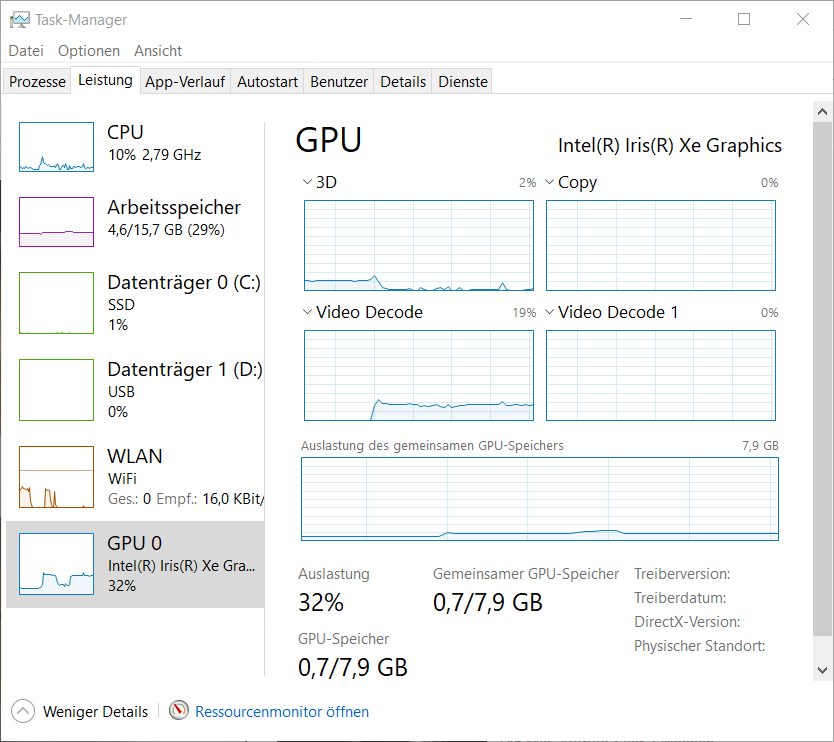Click the Weniger Details collapse arrow icon
The image size is (834, 742).
click(x=22, y=711)
